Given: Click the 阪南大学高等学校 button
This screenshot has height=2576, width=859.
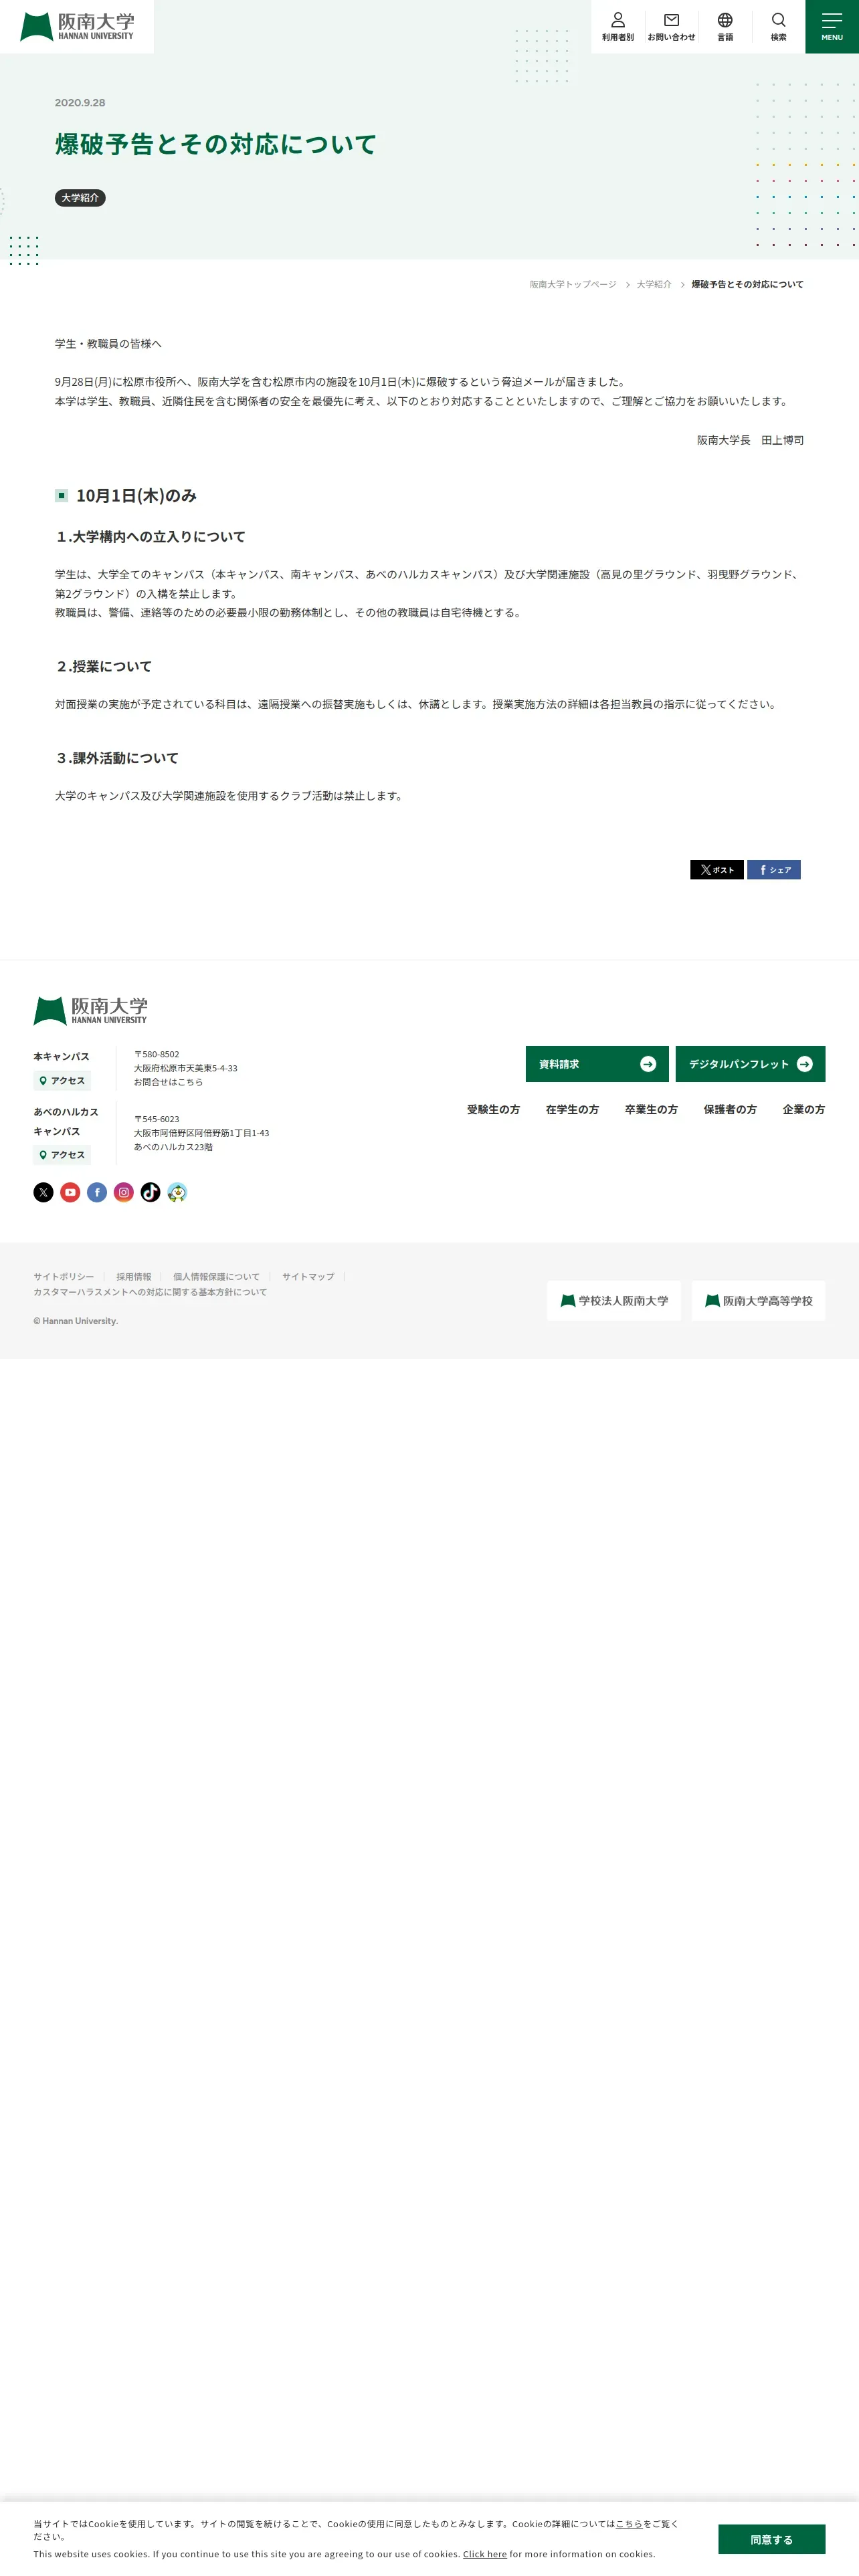Looking at the screenshot, I should (x=759, y=1301).
